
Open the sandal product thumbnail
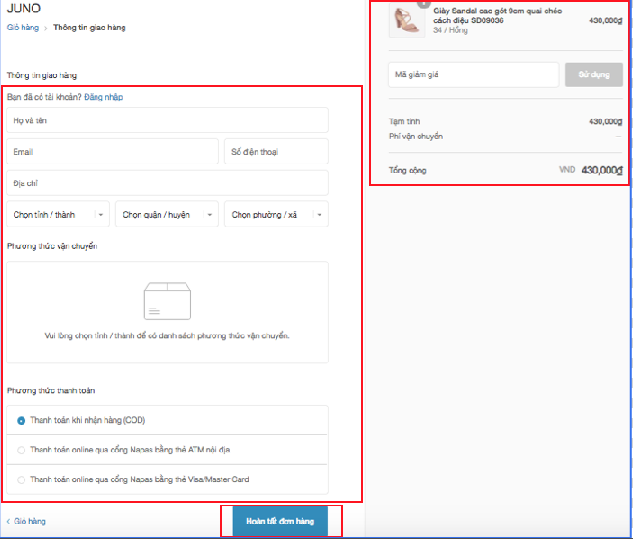[407, 20]
